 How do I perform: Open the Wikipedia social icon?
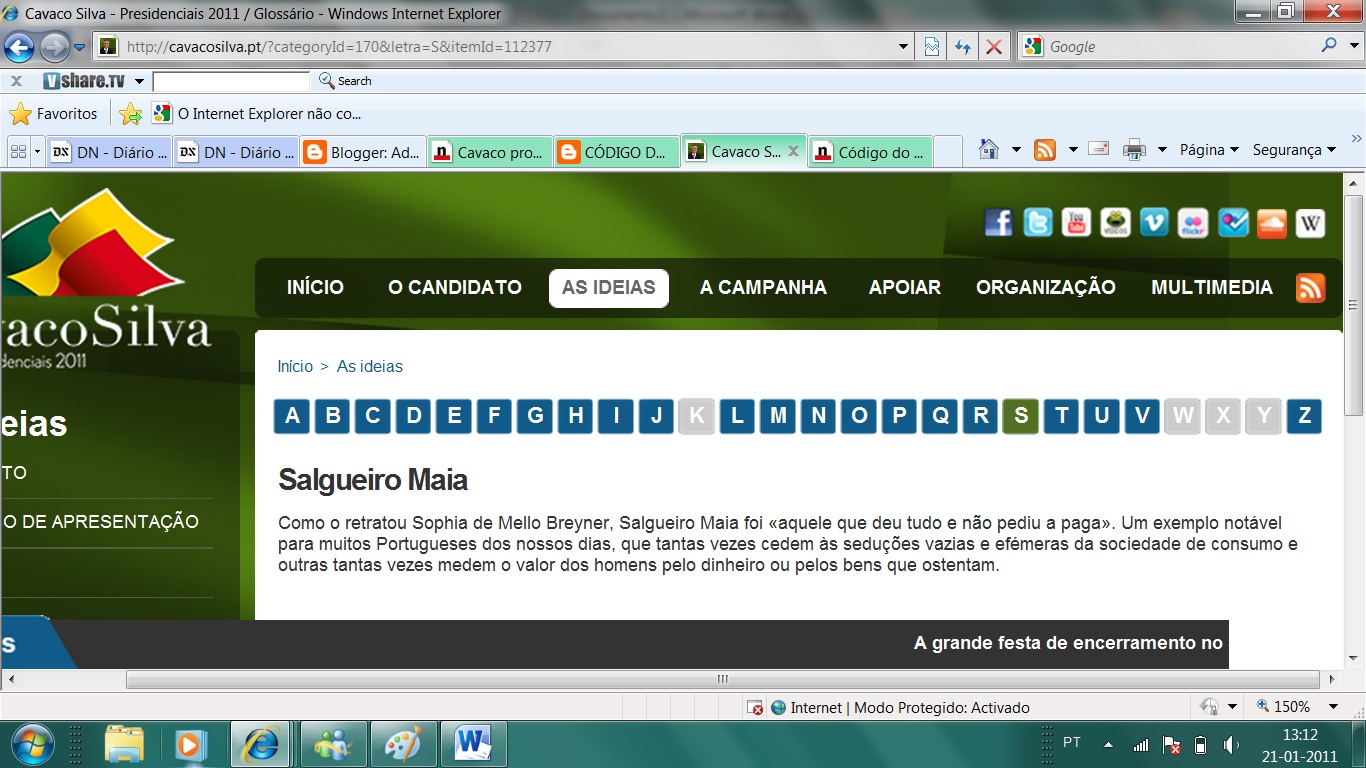pos(1310,222)
